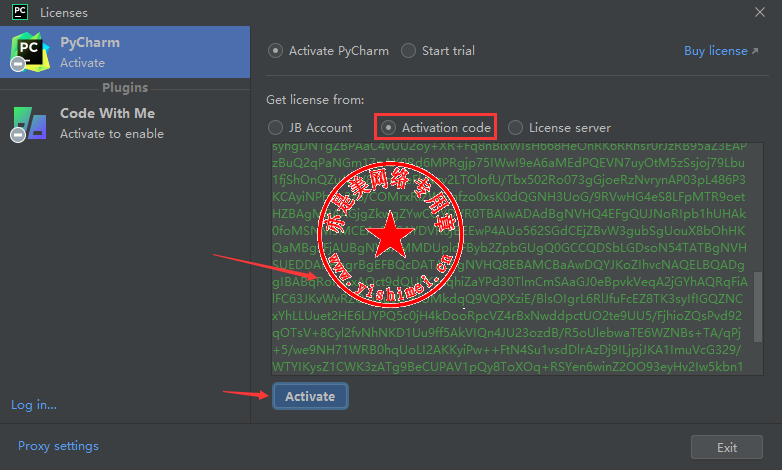Select the Activate PyCharm radio button
The width and height of the screenshot is (782, 470).
[275, 51]
